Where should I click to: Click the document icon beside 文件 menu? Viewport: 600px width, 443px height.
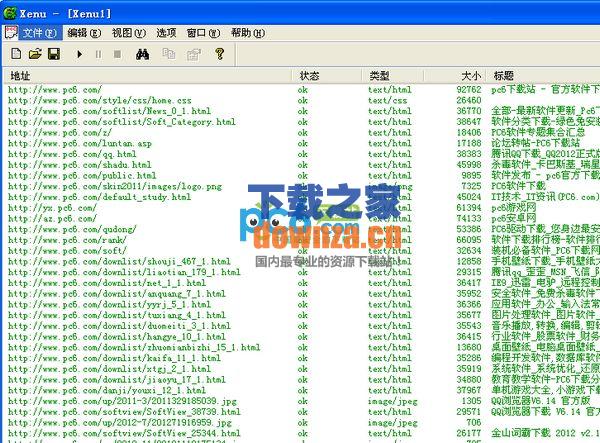11,33
